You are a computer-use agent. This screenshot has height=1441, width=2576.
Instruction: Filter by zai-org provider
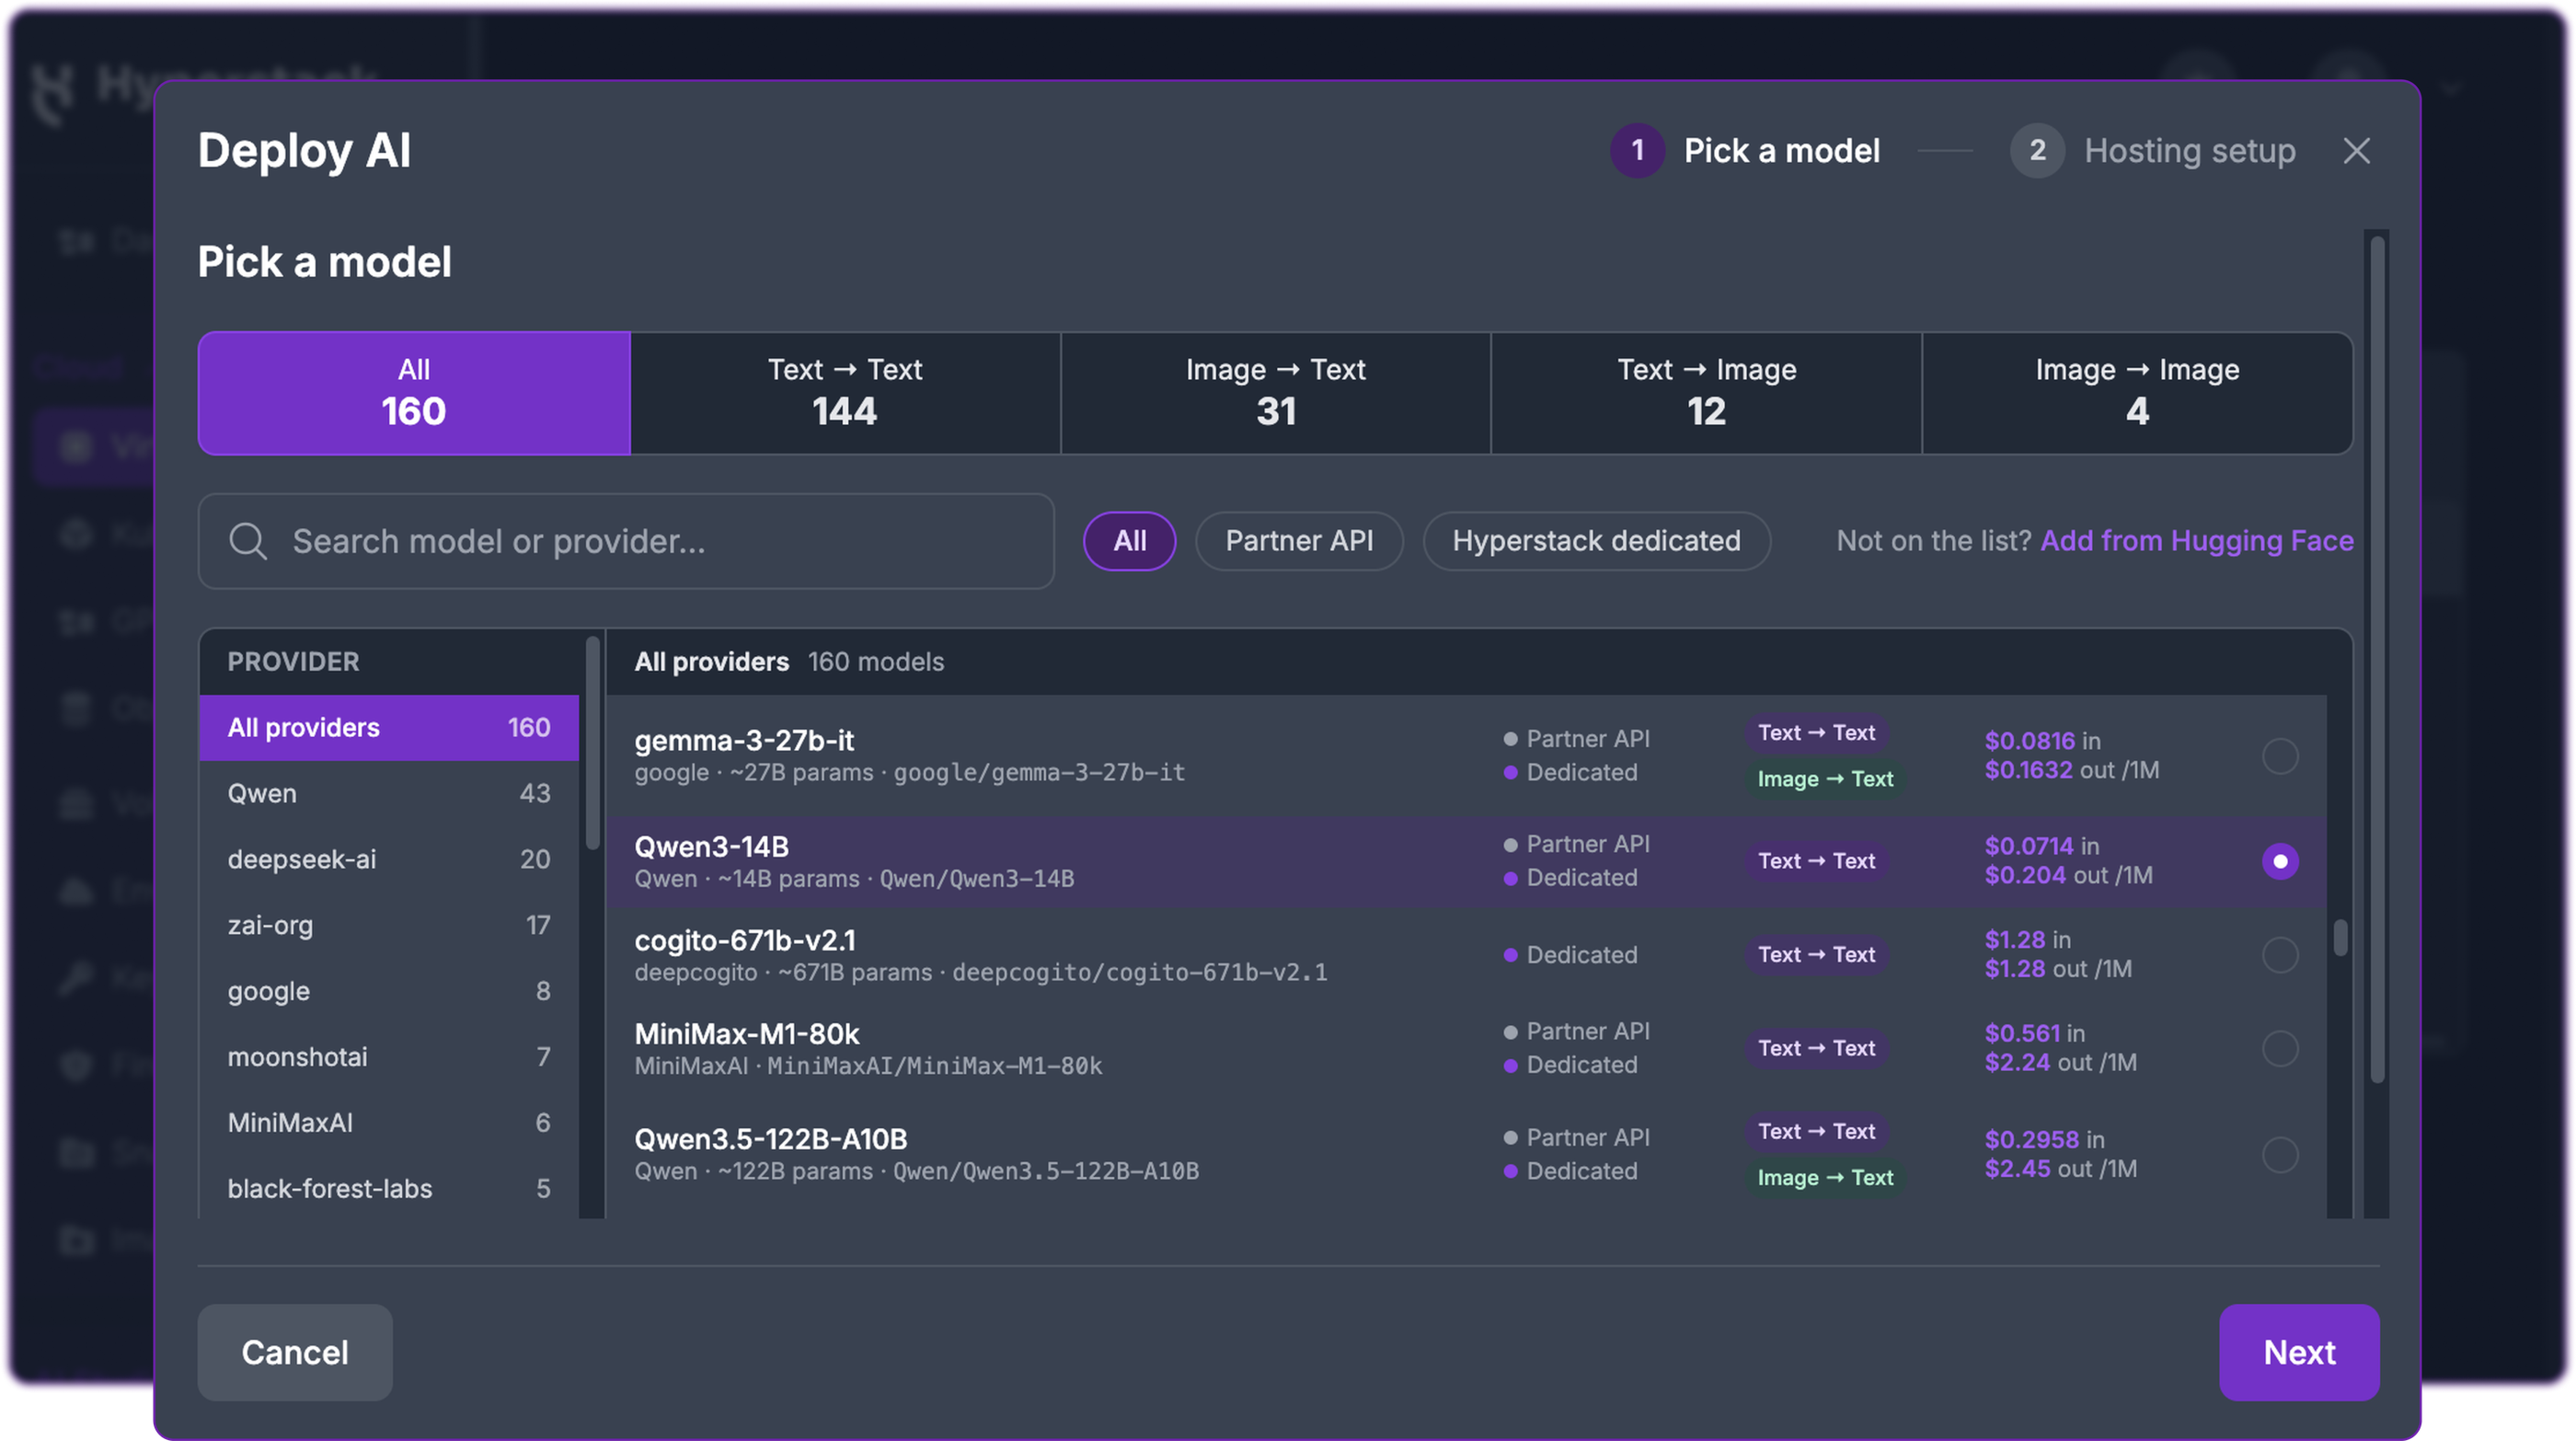tap(389, 925)
